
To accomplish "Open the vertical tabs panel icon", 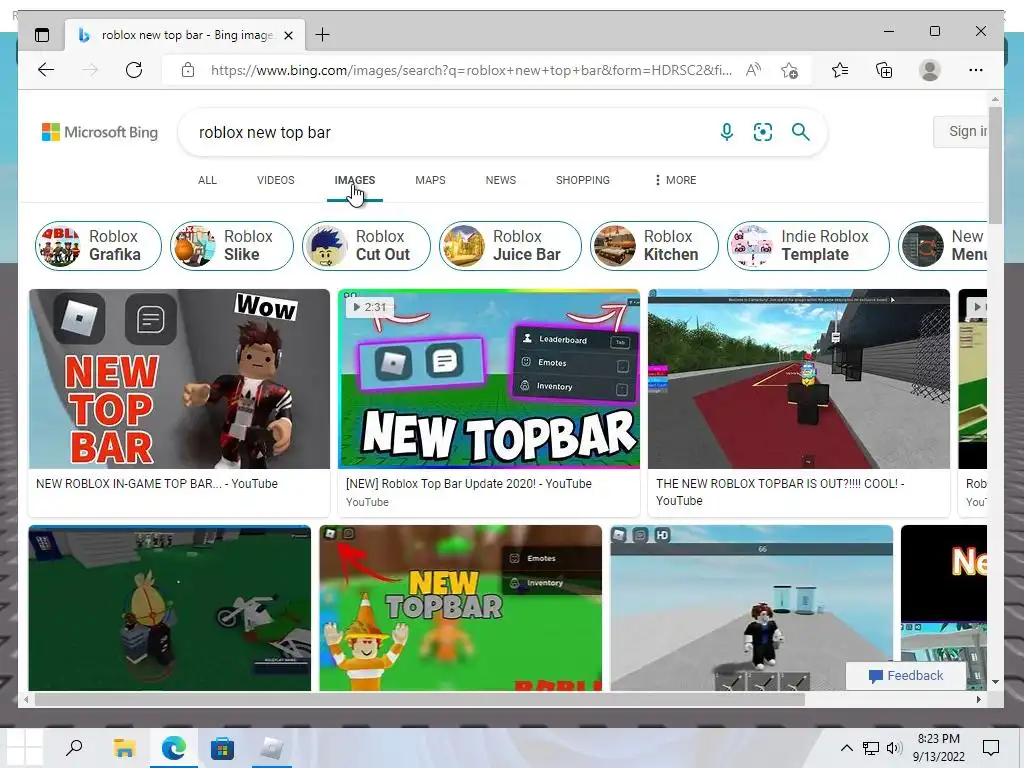I will click(x=42, y=35).
